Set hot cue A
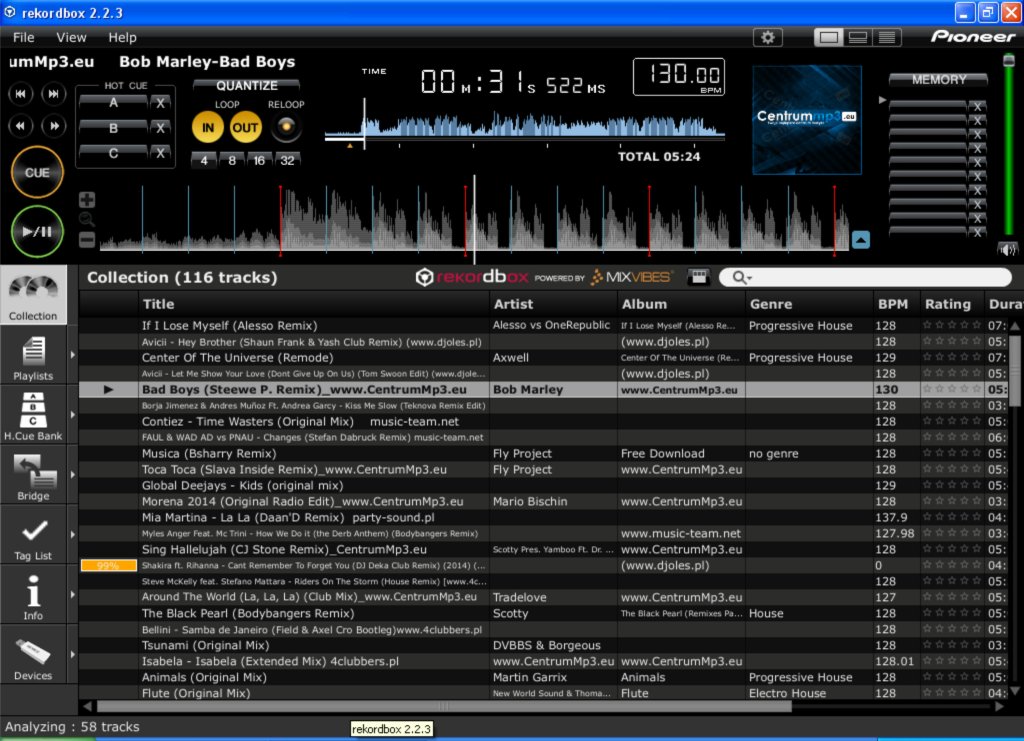 [x=113, y=102]
